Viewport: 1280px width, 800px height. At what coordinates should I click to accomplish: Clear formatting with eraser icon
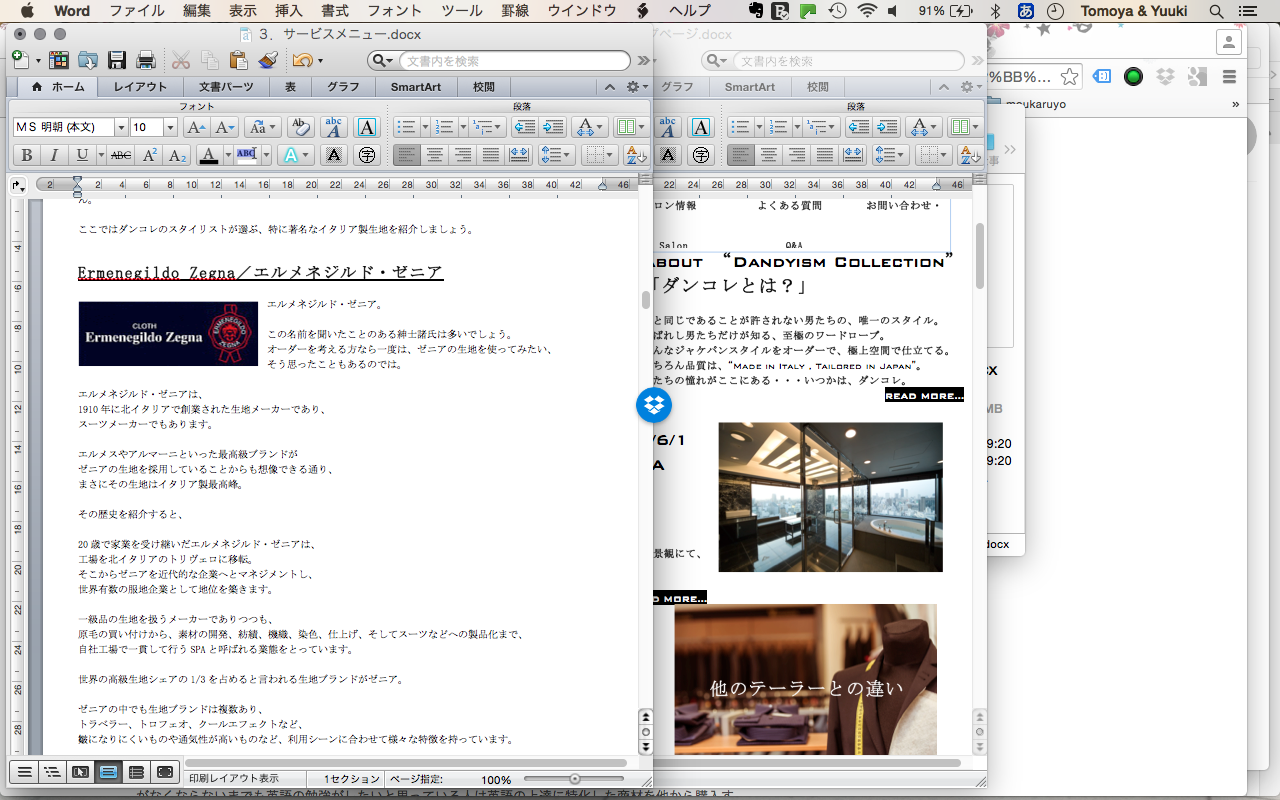[x=299, y=127]
